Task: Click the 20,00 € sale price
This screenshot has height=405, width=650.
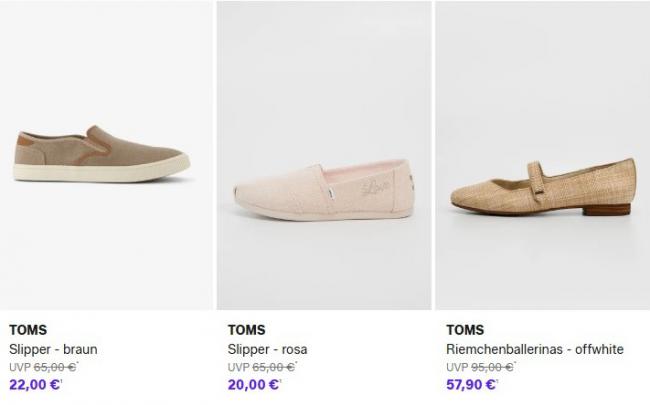Action: 251,384
